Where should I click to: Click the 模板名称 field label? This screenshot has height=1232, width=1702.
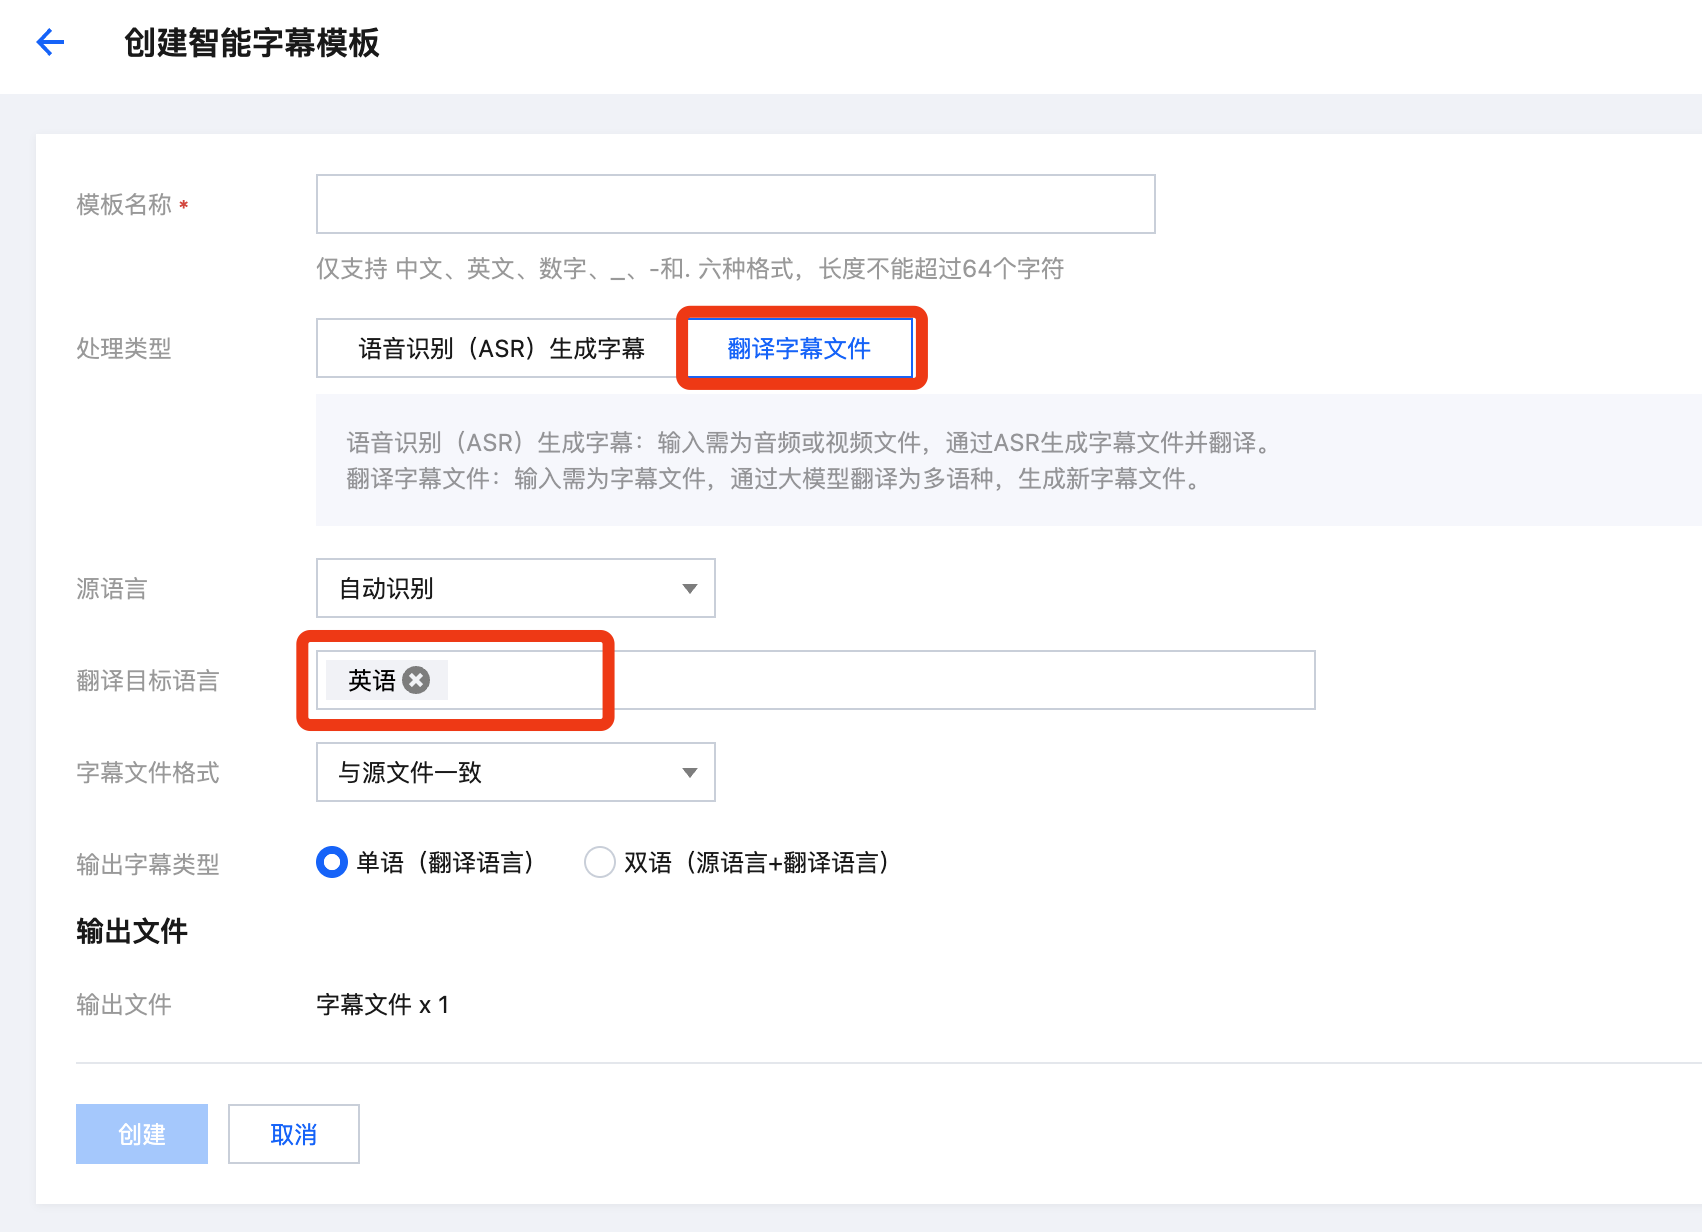(124, 204)
